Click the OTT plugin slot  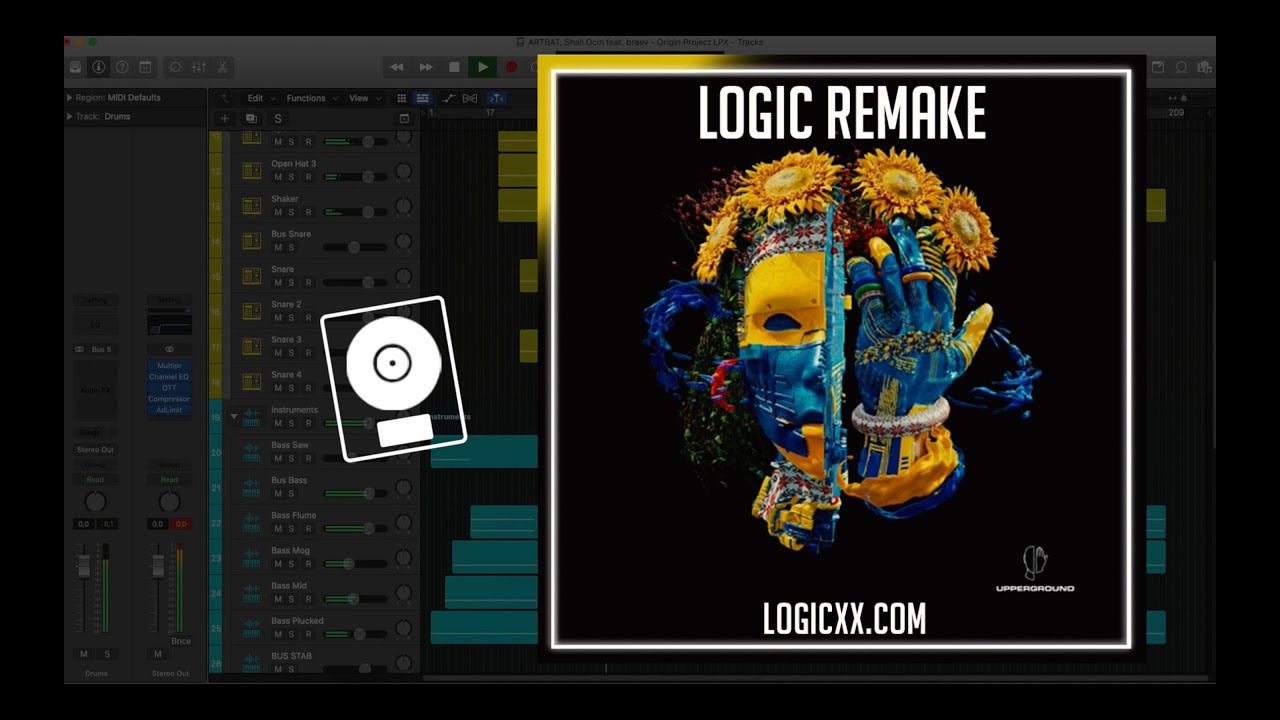point(169,388)
